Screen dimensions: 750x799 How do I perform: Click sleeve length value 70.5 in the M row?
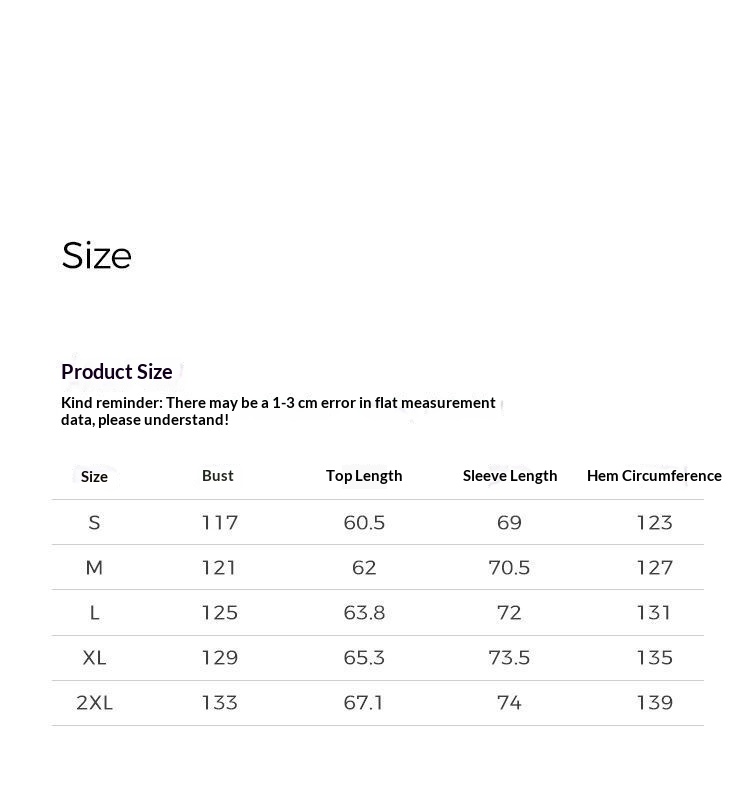(x=509, y=568)
